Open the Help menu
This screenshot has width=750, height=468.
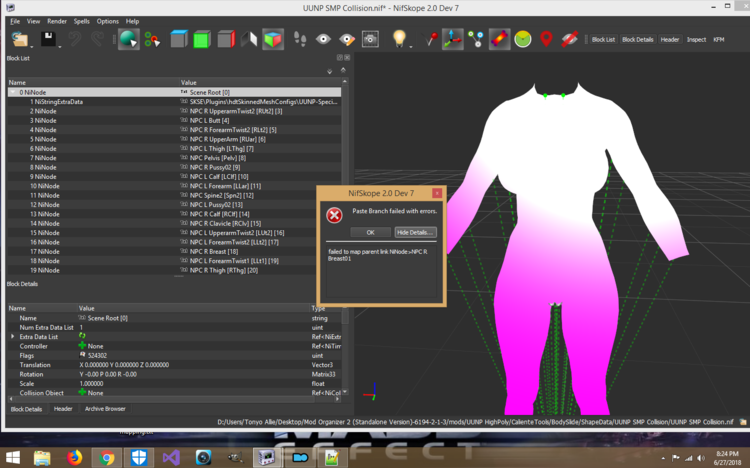coord(132,21)
